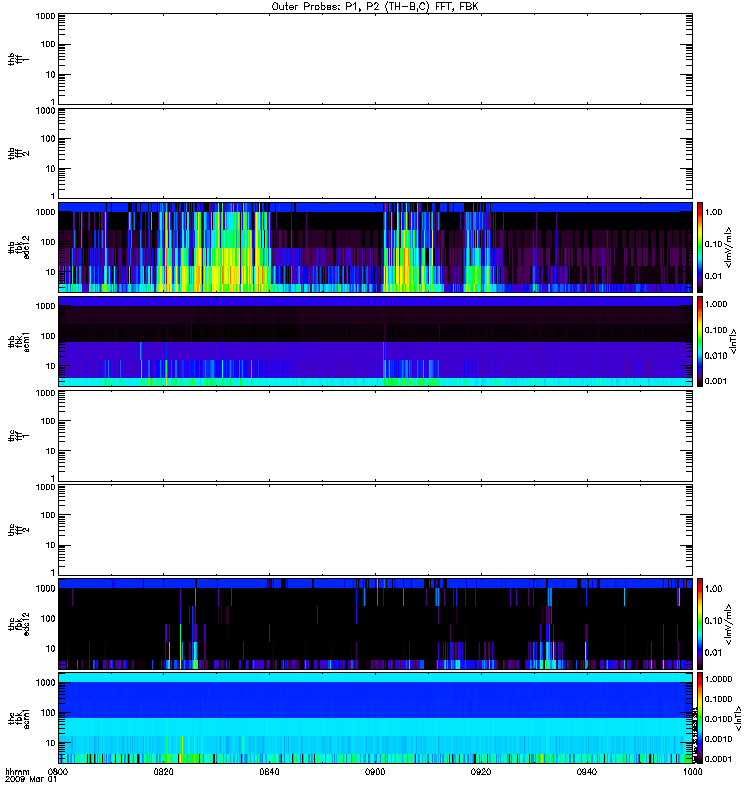Click the mV/m unit label beside the thc edc12 color bar
The width and height of the screenshot is (750, 800).
pyautogui.click(x=729, y=624)
